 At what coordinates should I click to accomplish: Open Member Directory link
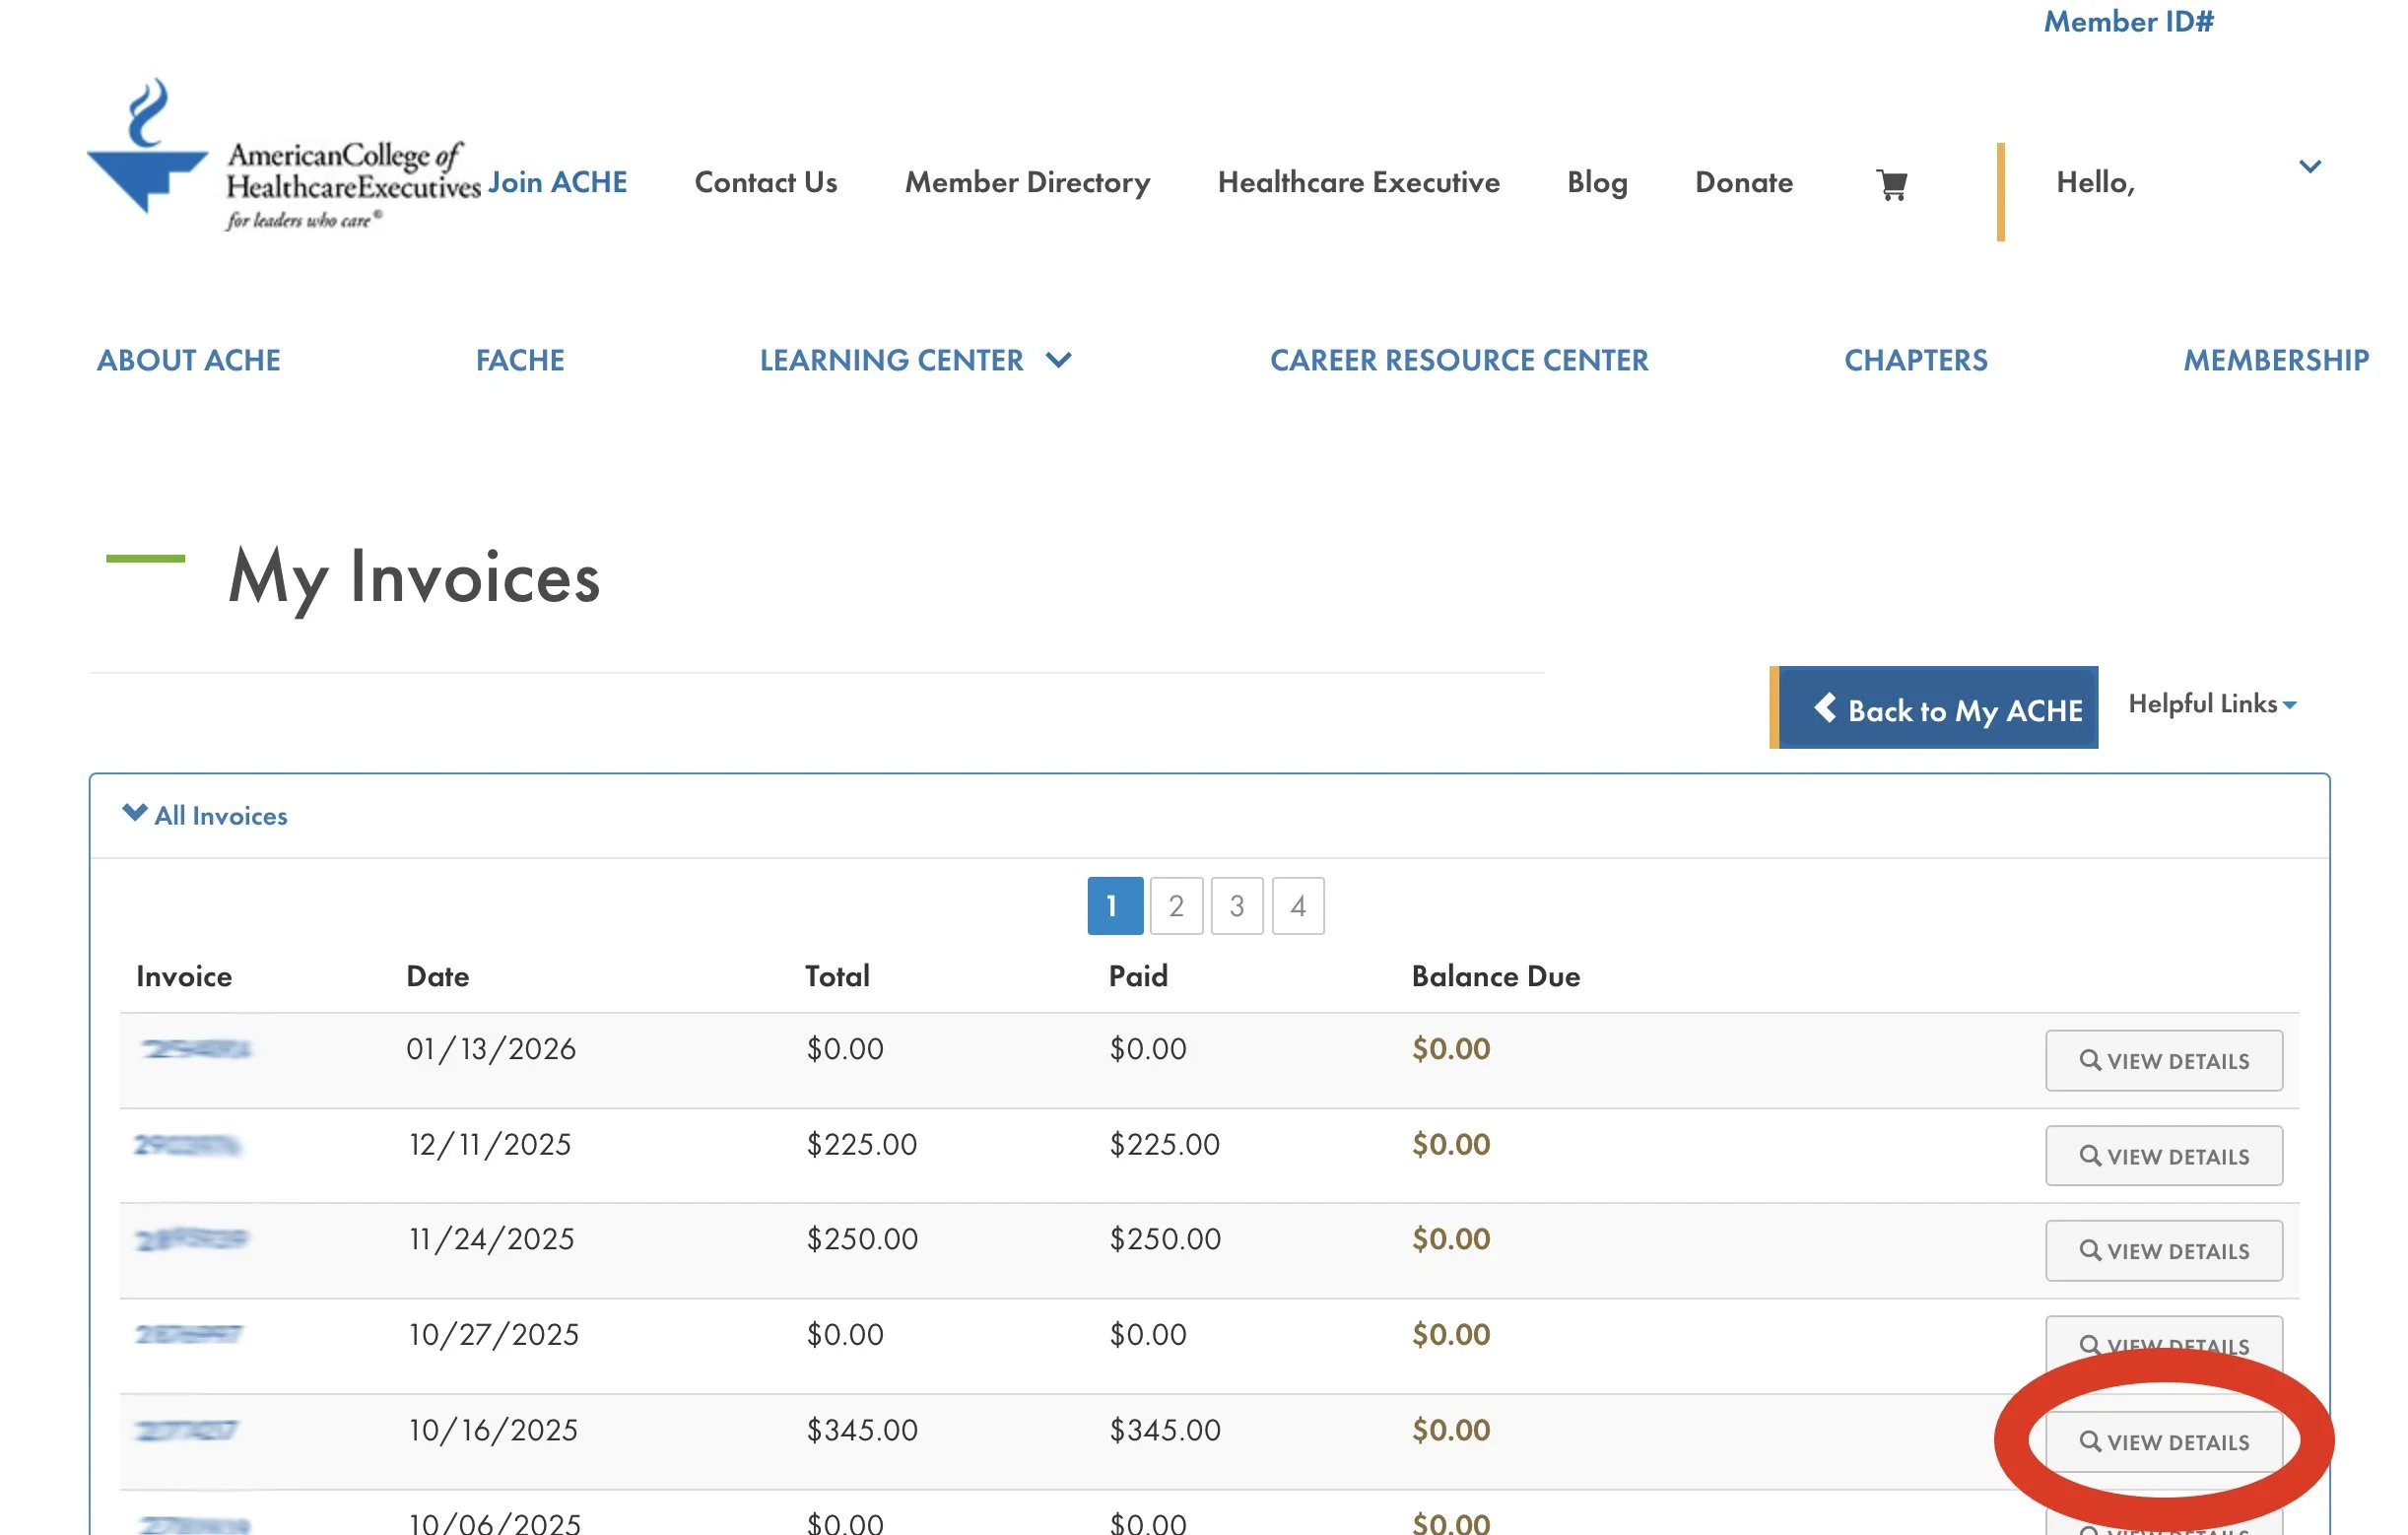pyautogui.click(x=1027, y=182)
